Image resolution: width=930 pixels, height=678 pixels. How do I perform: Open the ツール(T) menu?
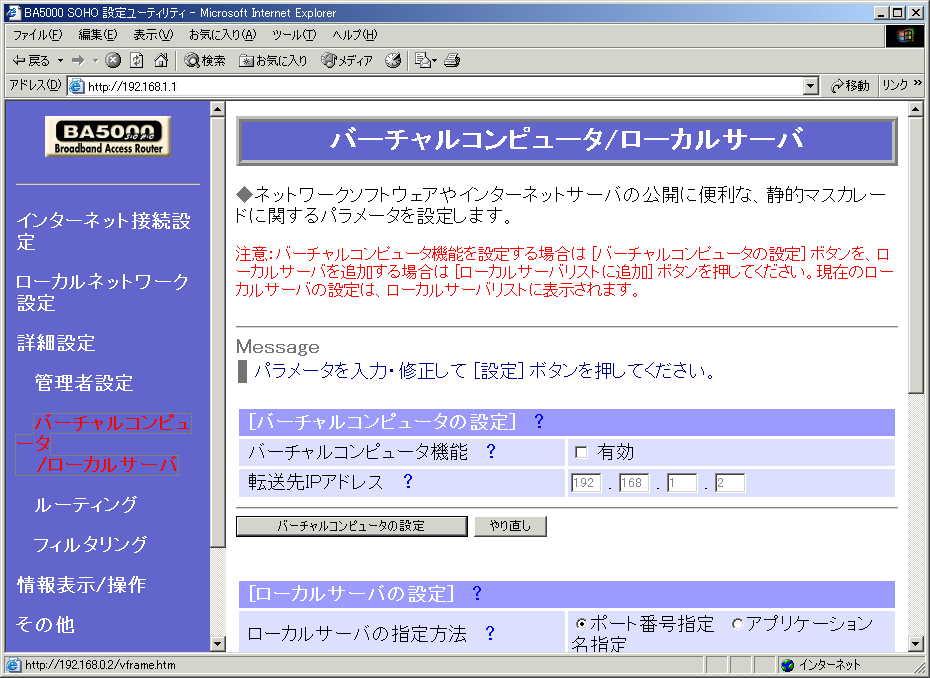coord(293,35)
